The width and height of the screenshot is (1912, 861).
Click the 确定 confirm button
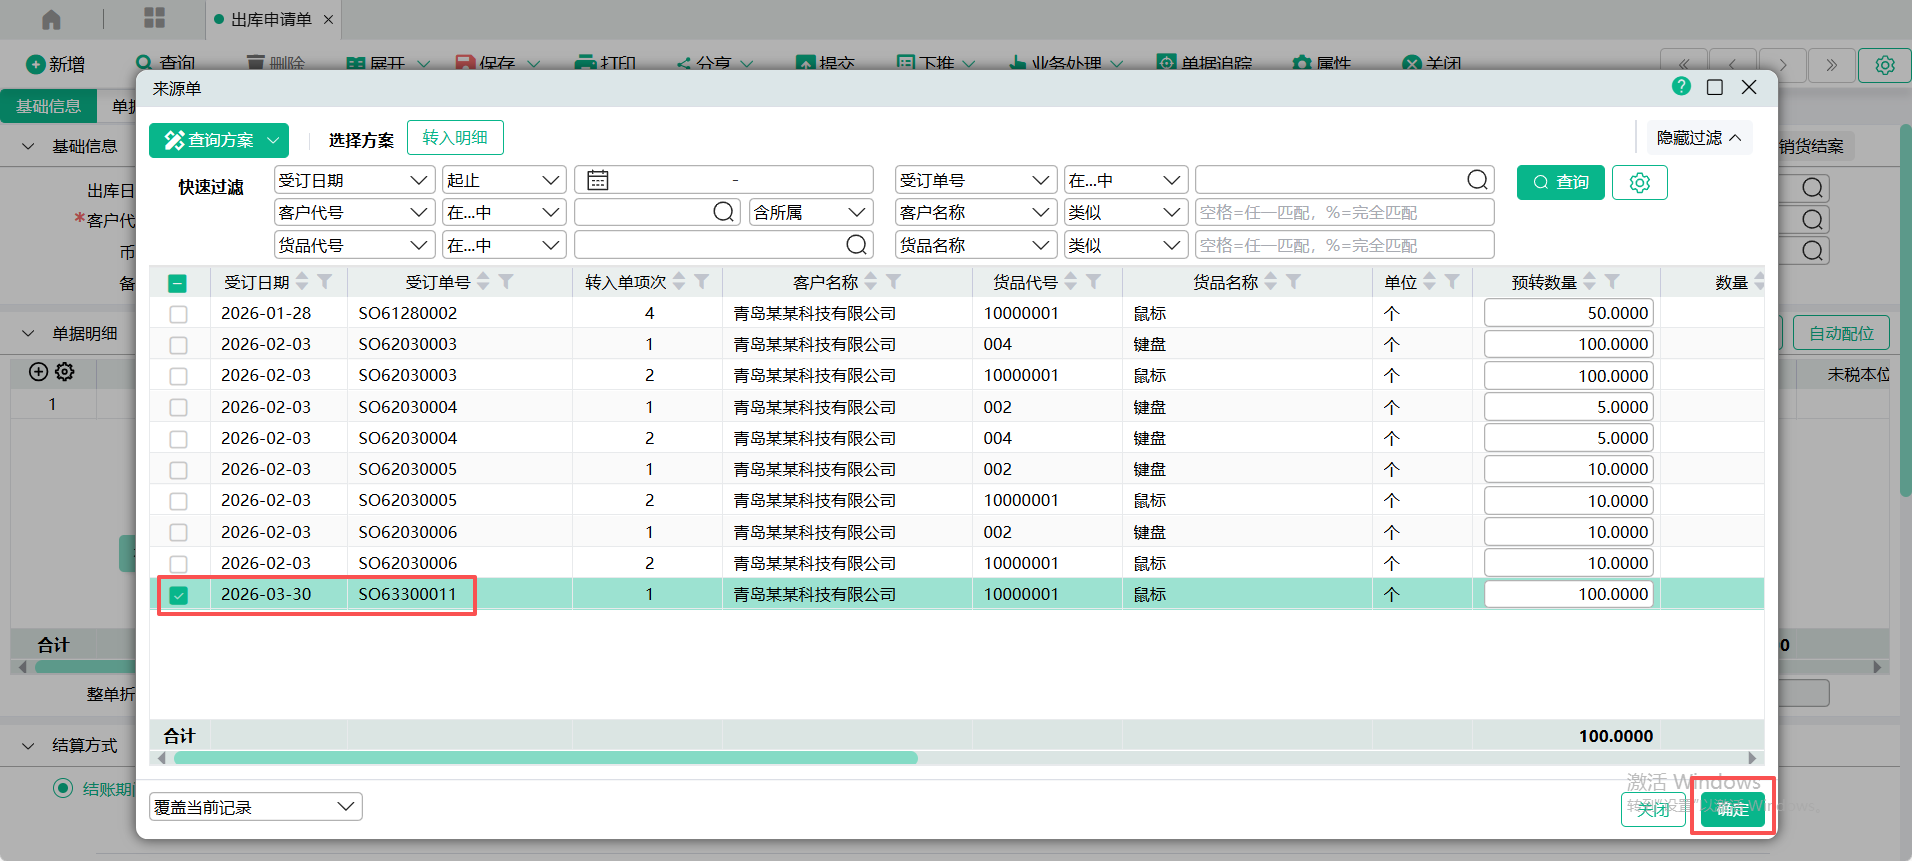coord(1732,809)
